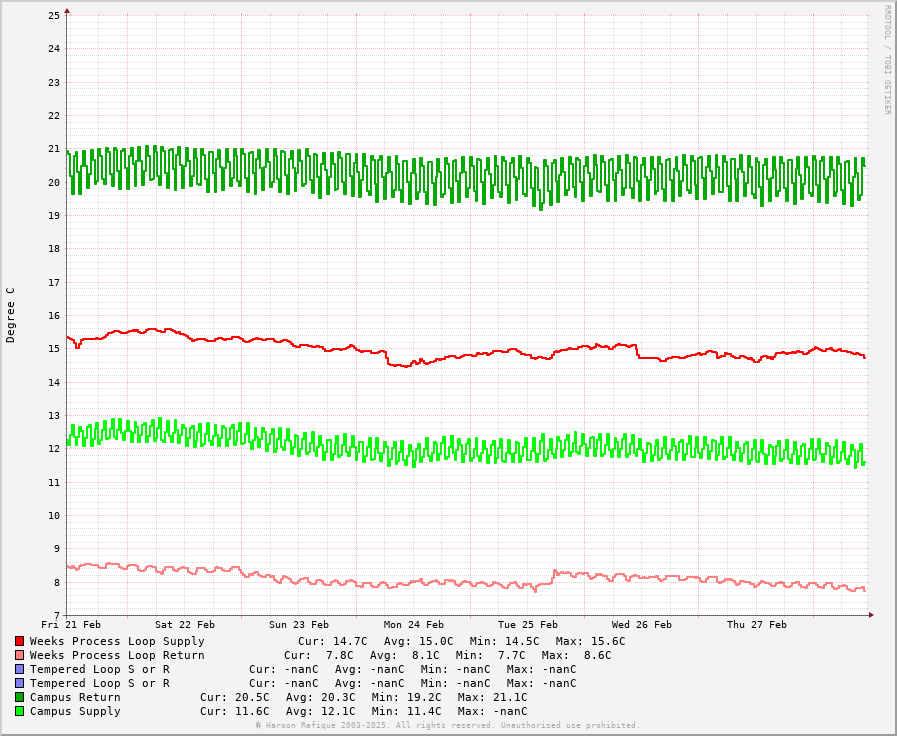The height and width of the screenshot is (736, 897).
Task: Select the Weeks Process Loop Supply legend label
Action: pyautogui.click(x=117, y=642)
